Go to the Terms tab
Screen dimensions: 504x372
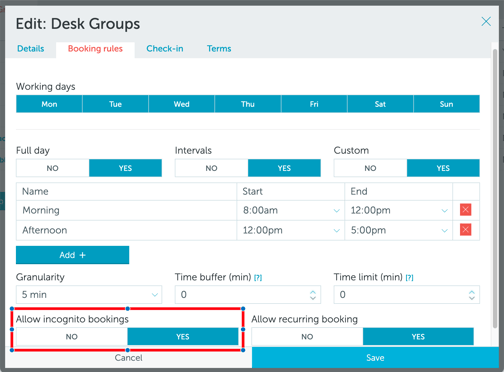[x=219, y=49]
